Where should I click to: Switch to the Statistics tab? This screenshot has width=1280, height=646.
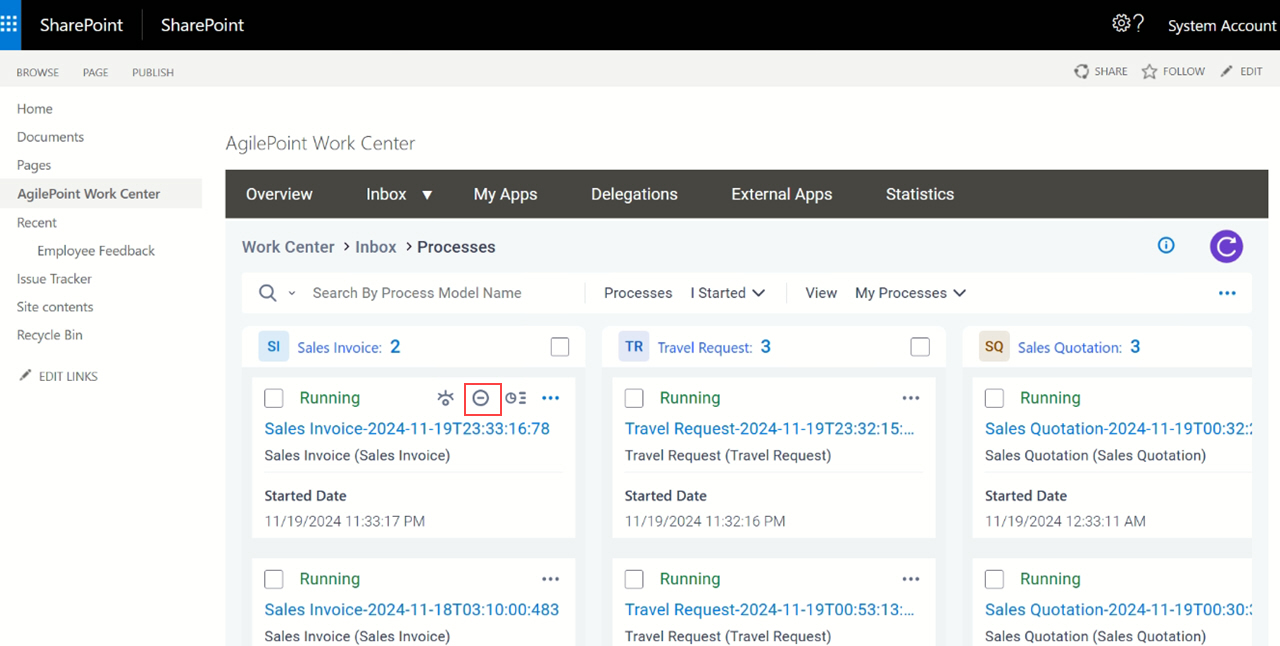pyautogui.click(x=920, y=194)
